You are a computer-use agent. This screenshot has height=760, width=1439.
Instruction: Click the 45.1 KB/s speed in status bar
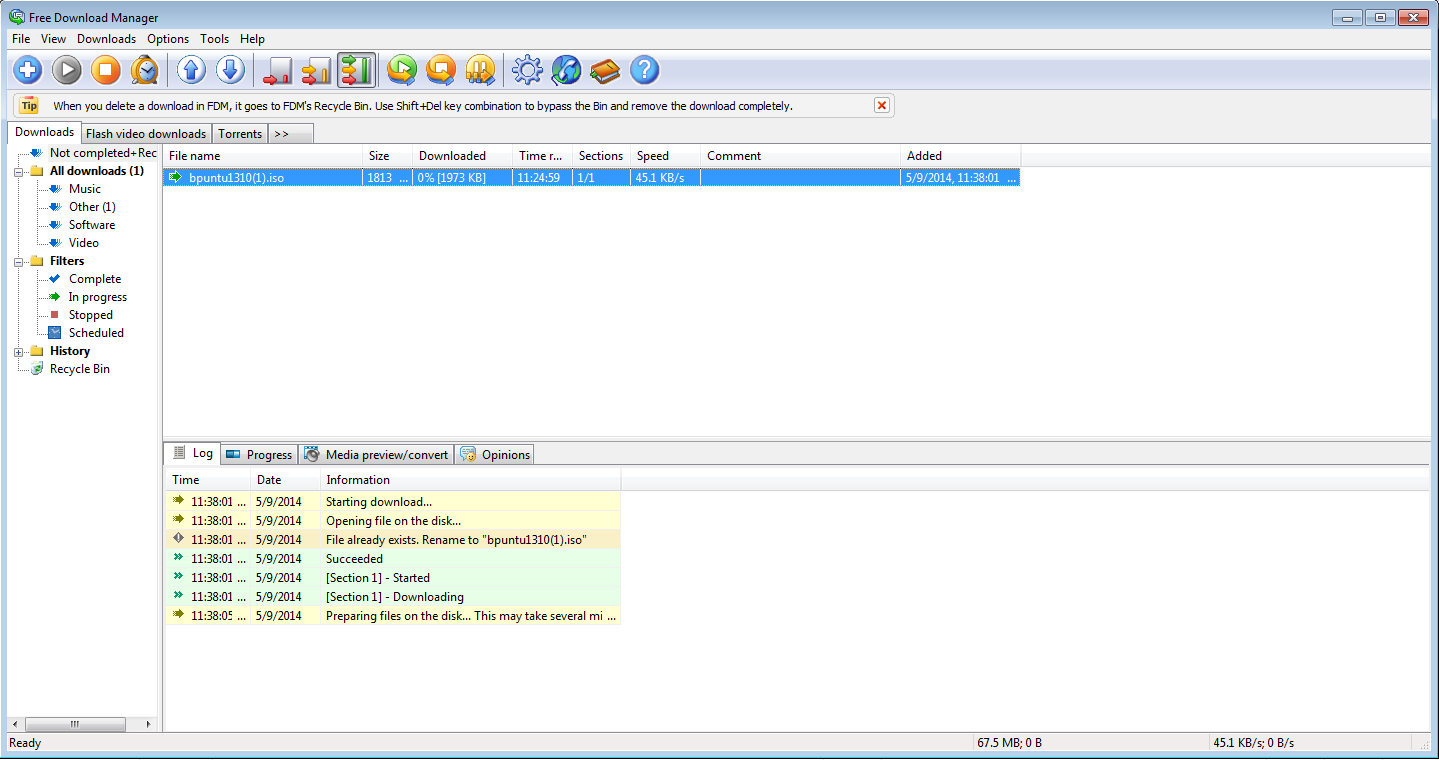pos(1253,743)
